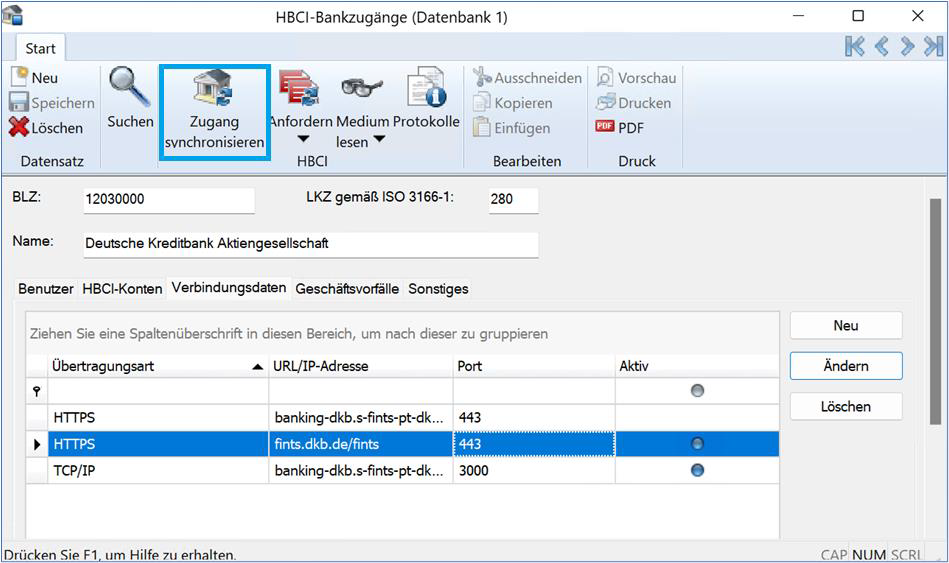Click the vertical scrollbar thumb
The image size is (949, 563).
point(935,312)
